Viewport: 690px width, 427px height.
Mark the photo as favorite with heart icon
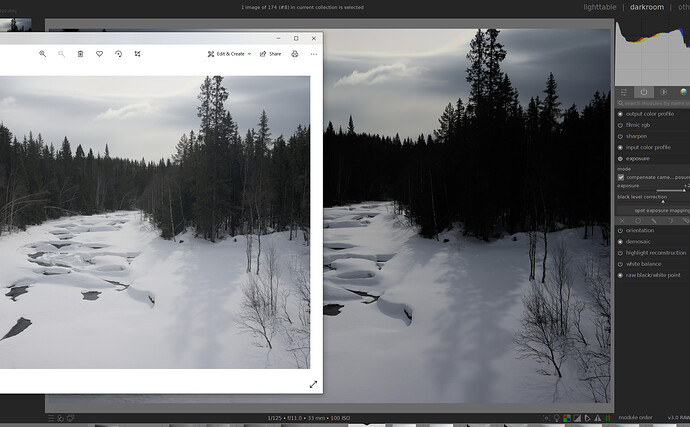99,54
